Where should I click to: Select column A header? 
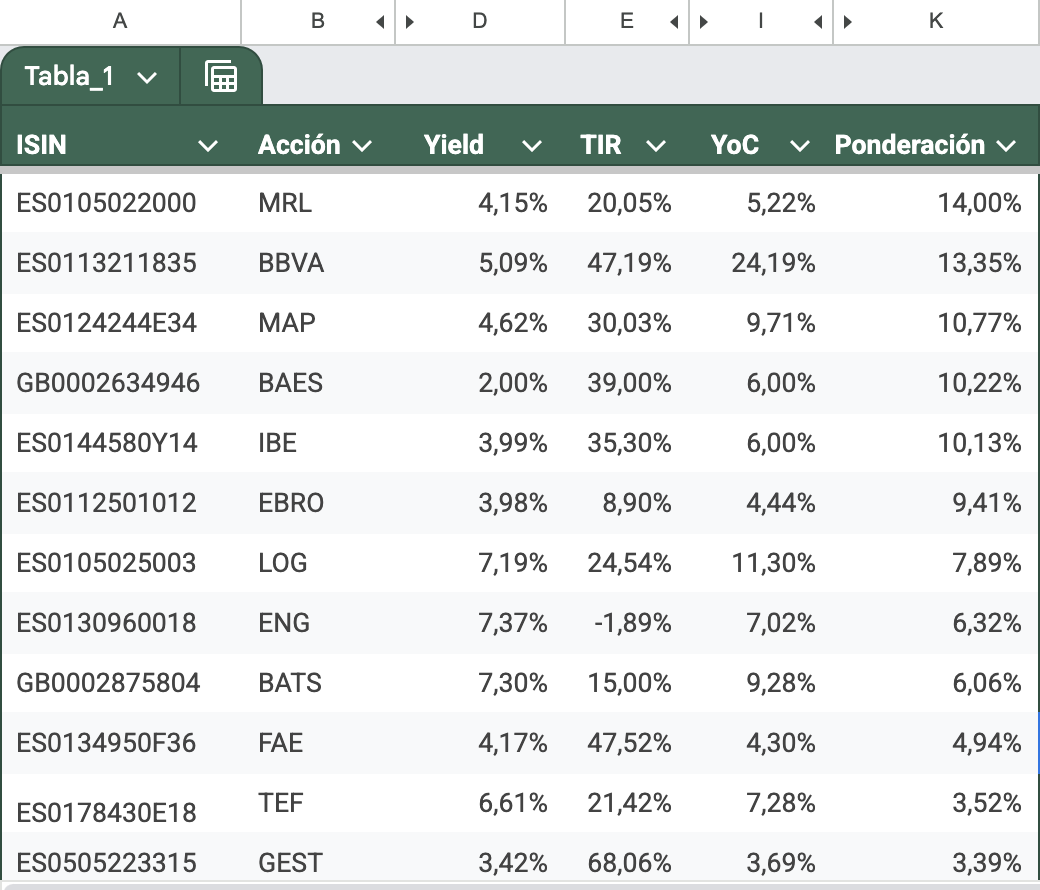point(120,22)
